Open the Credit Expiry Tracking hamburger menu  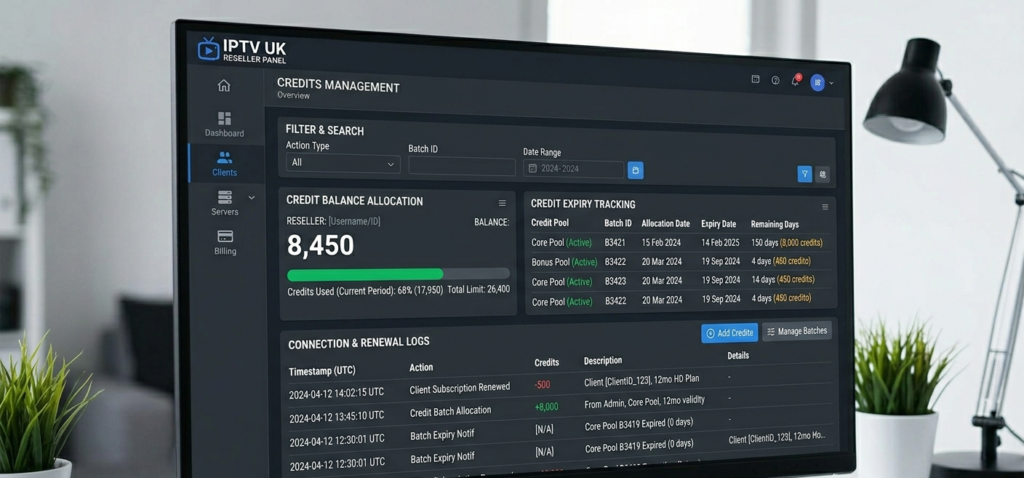825,207
